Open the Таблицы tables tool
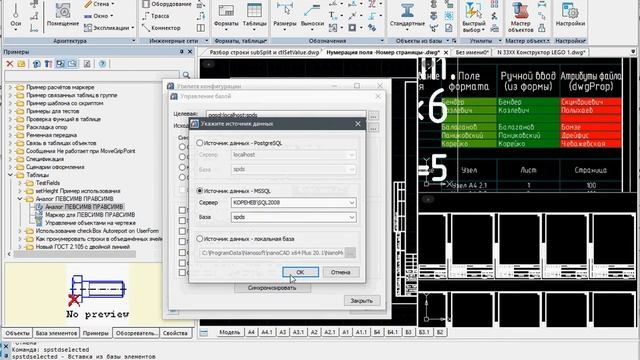 [254, 16]
